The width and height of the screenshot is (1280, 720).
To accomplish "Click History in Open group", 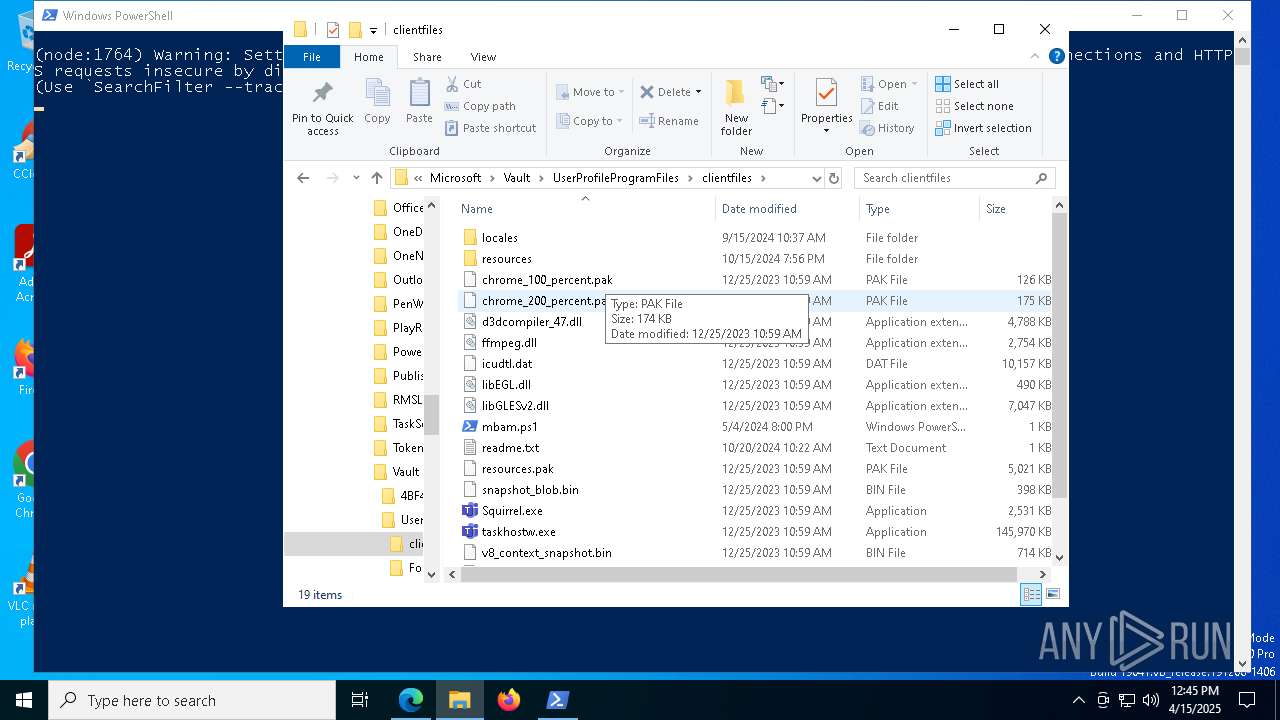I will click(886, 128).
